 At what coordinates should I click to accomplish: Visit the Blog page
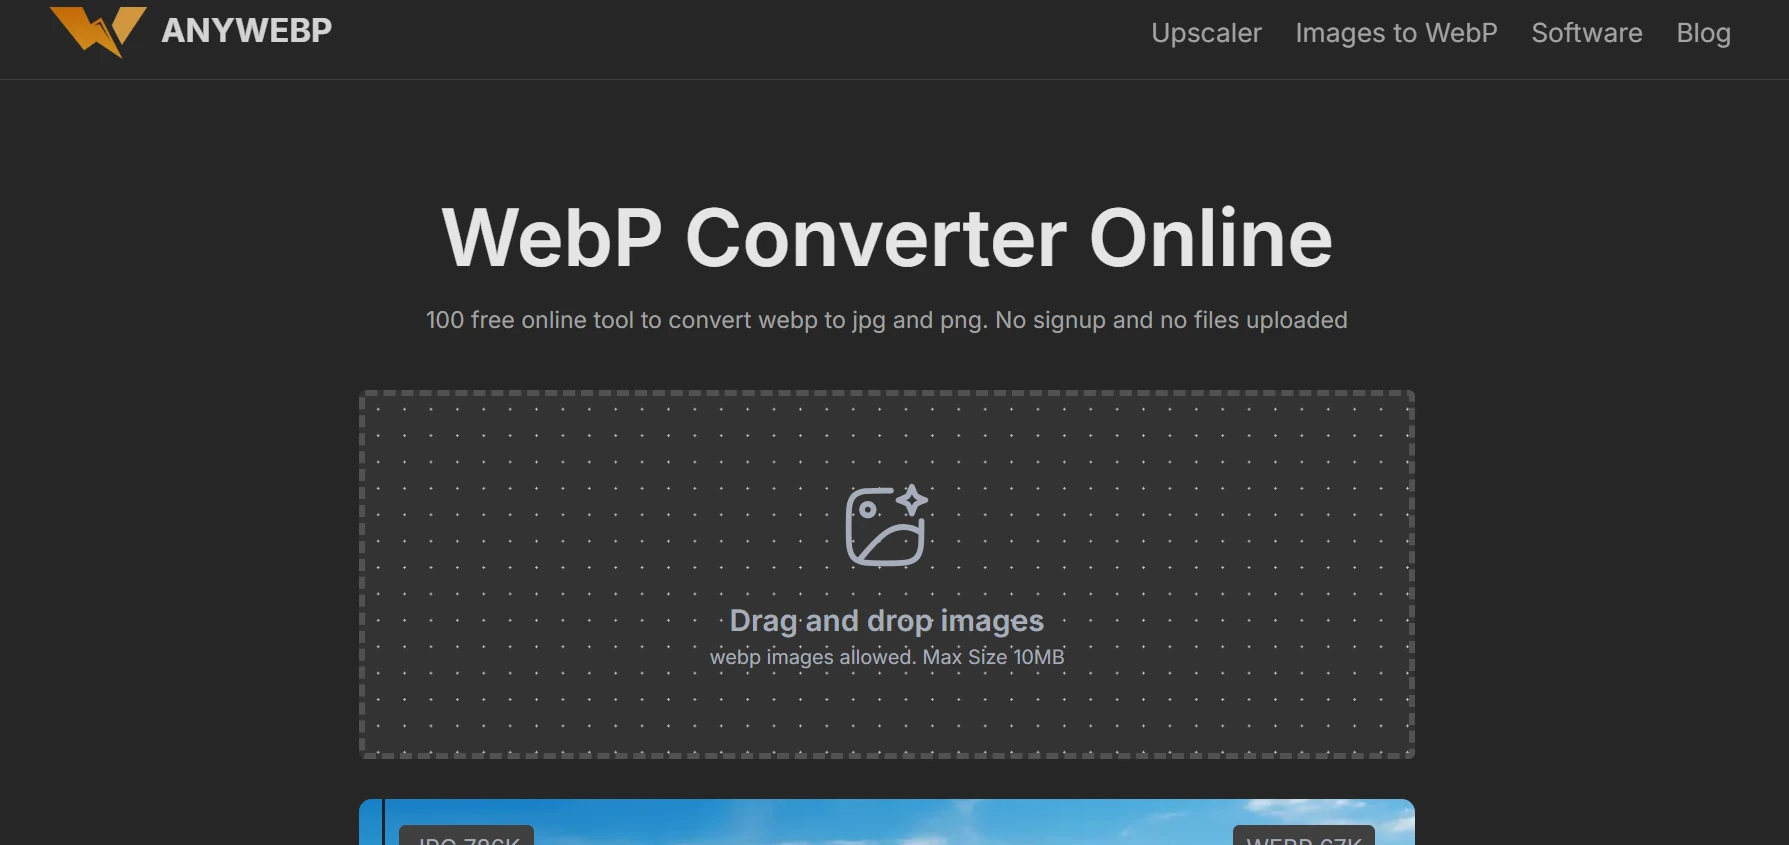coord(1703,33)
